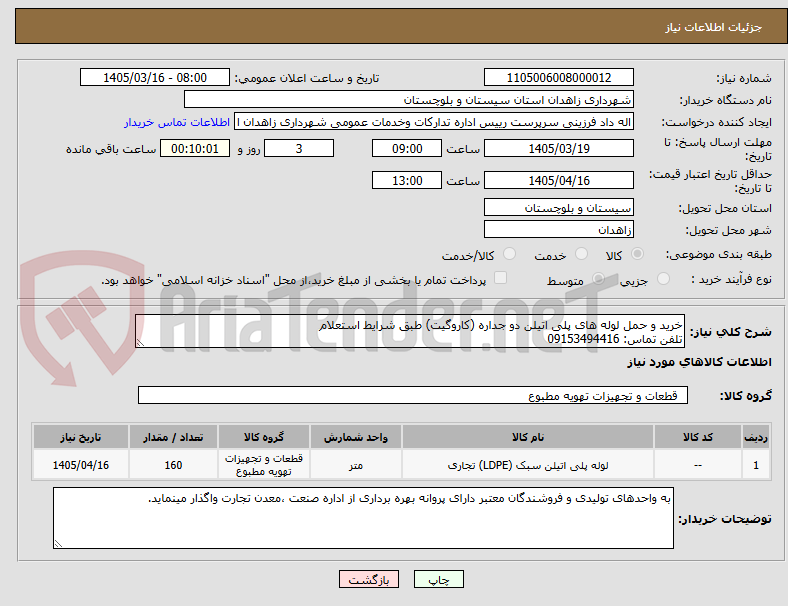The width and height of the screenshot is (788, 606).
Task: Click the کد کالا column header
Action: point(698,437)
